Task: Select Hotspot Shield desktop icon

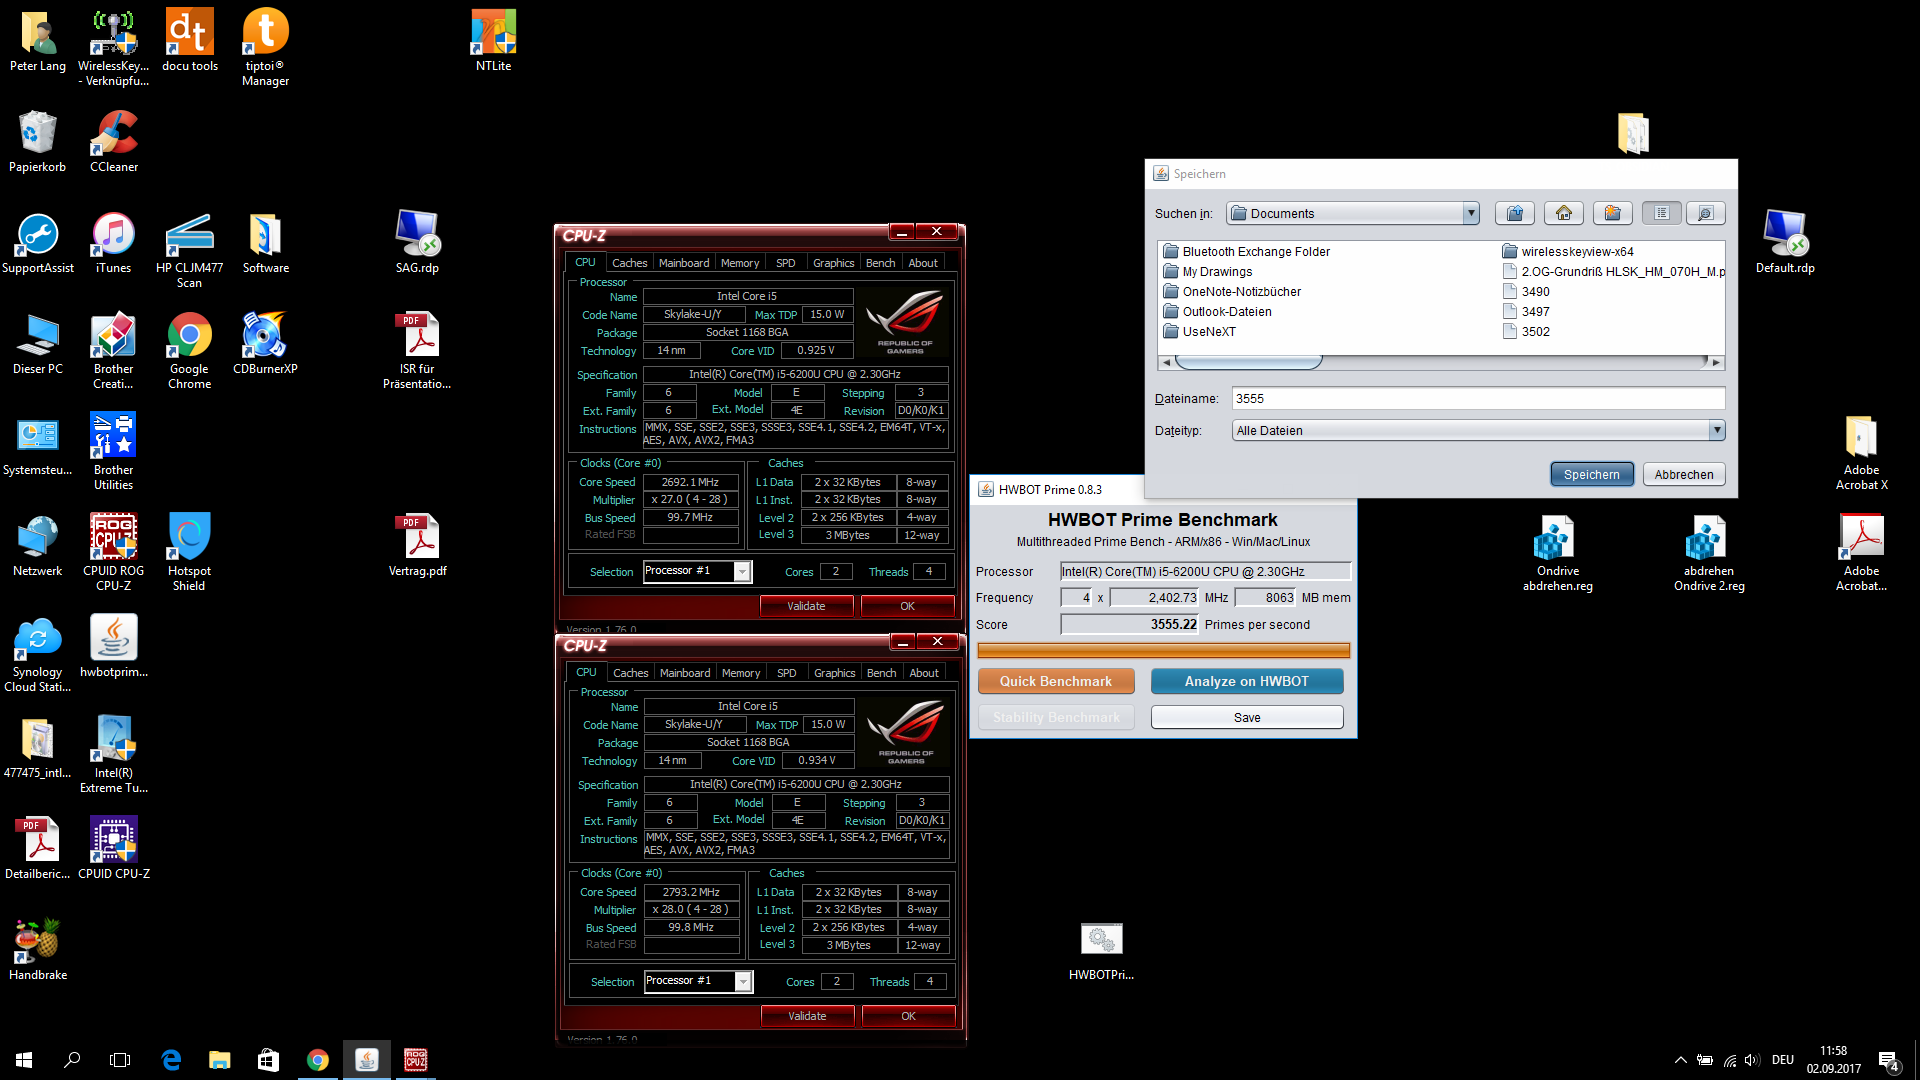Action: coord(189,552)
